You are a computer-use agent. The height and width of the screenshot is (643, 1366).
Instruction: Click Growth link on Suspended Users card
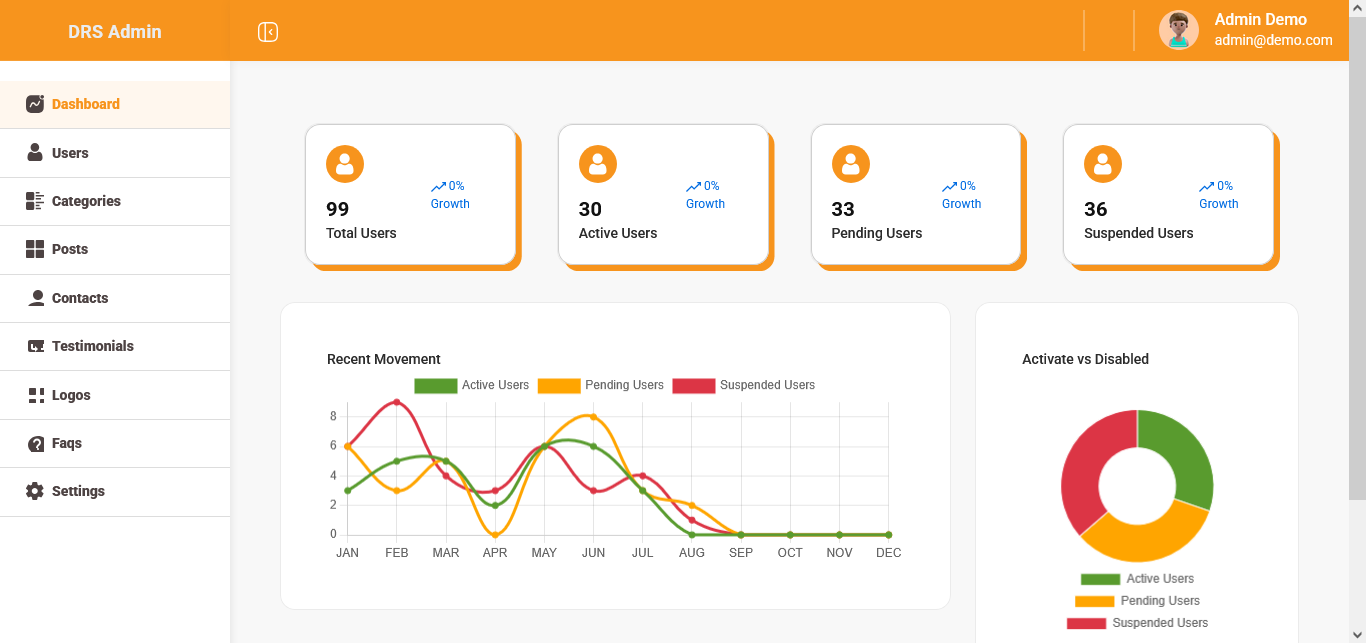pos(1218,204)
